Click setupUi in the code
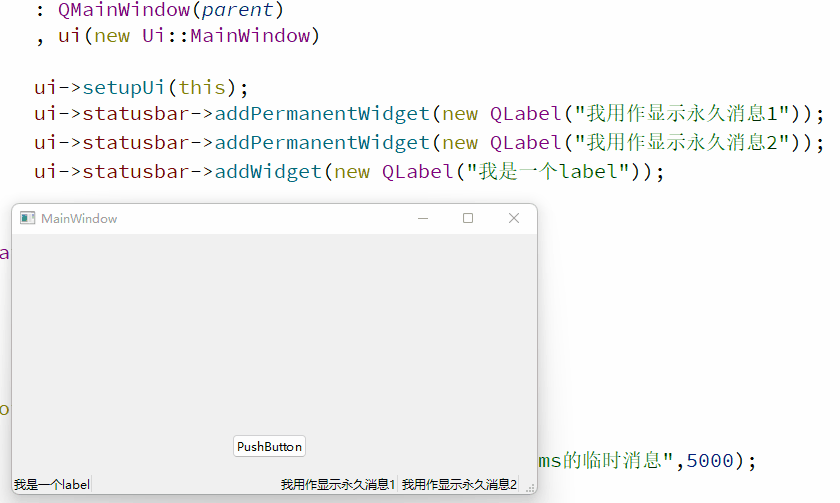Viewport: 840px width, 503px height. pyautogui.click(x=123, y=87)
